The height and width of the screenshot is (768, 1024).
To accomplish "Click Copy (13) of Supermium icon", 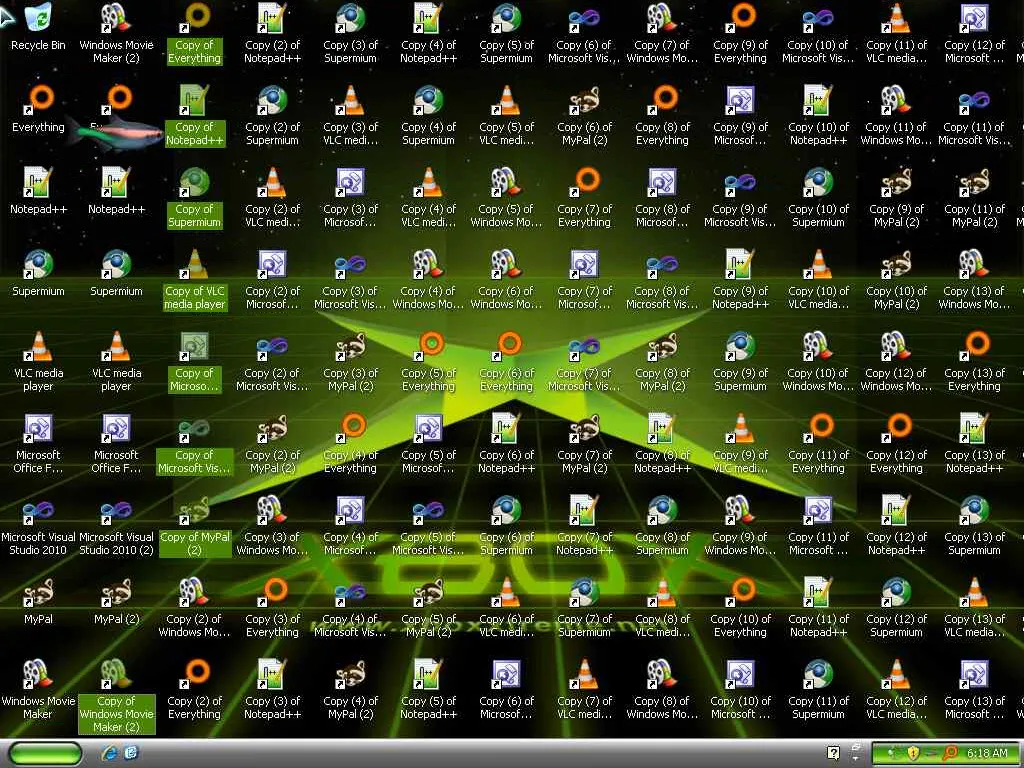I will pyautogui.click(x=974, y=525).
